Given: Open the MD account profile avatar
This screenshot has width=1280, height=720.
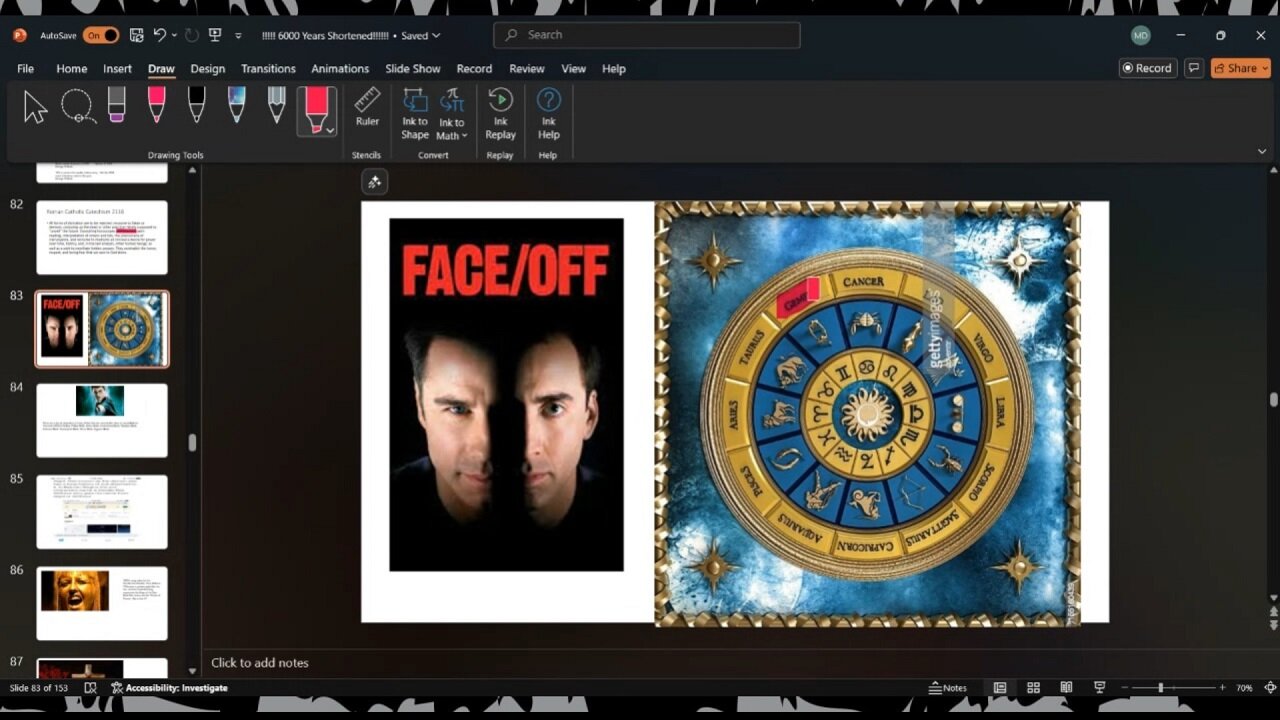Looking at the screenshot, I should (x=1141, y=35).
